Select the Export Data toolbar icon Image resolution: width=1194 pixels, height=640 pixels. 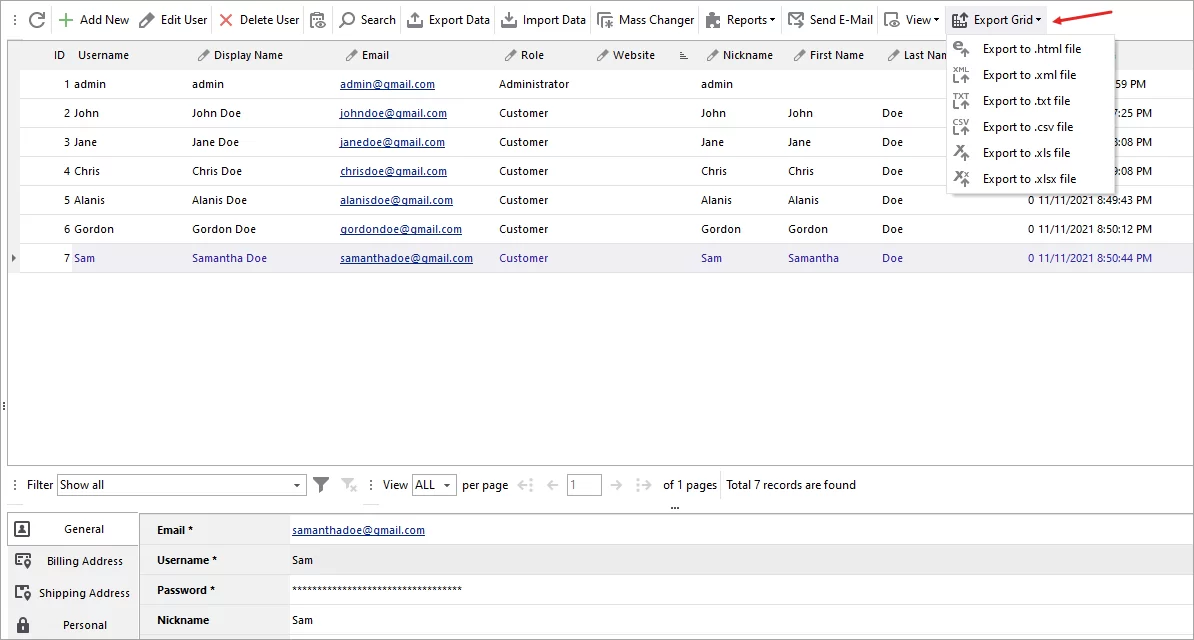447,19
